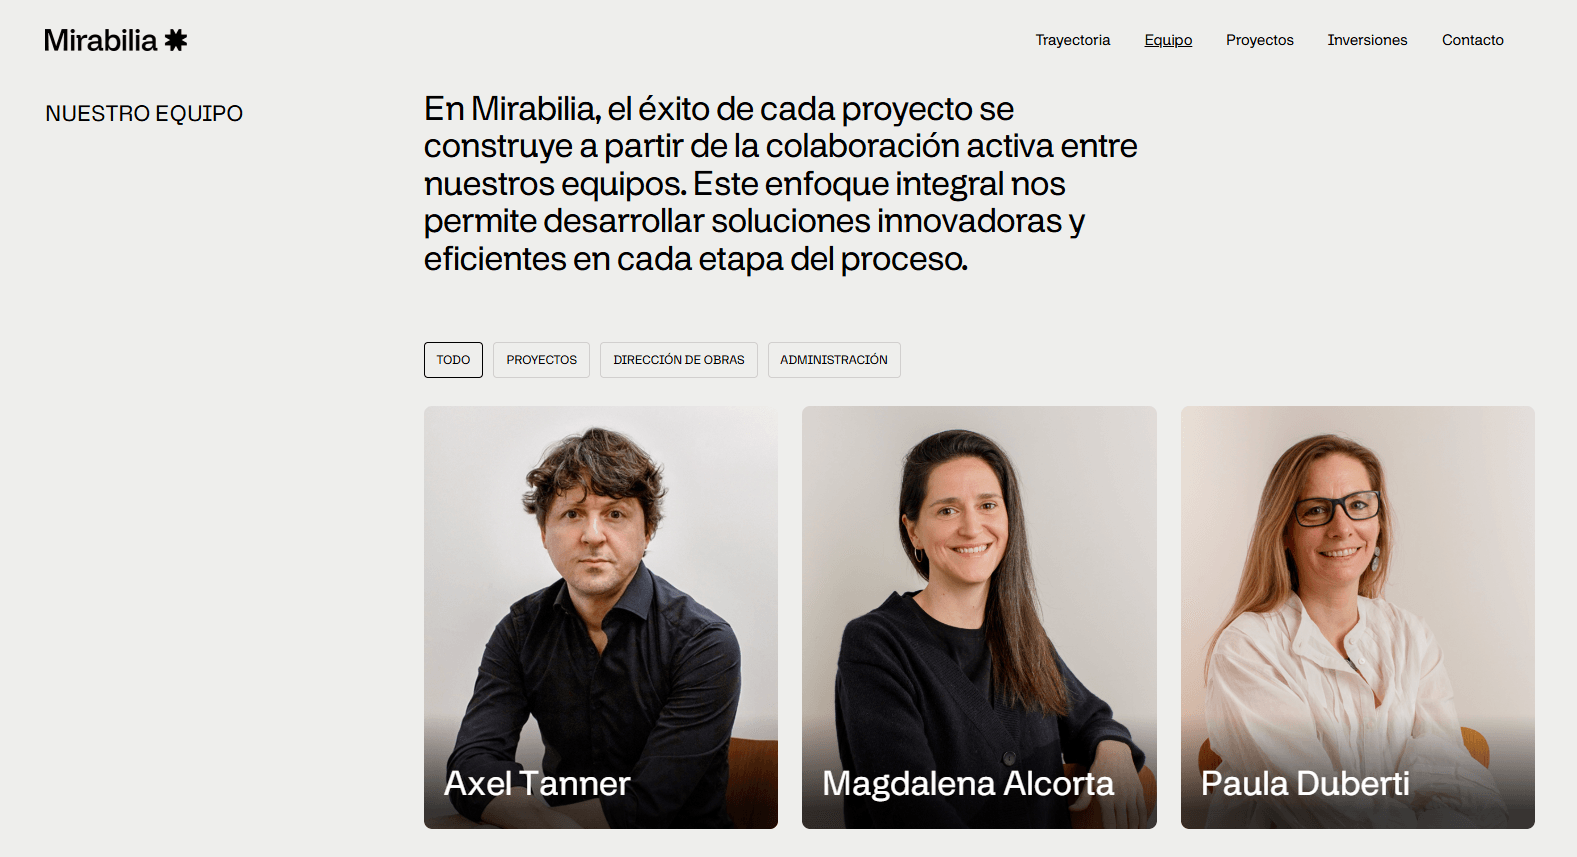This screenshot has width=1577, height=857.
Task: Click the Paula Duberti name caption
Action: (1305, 783)
